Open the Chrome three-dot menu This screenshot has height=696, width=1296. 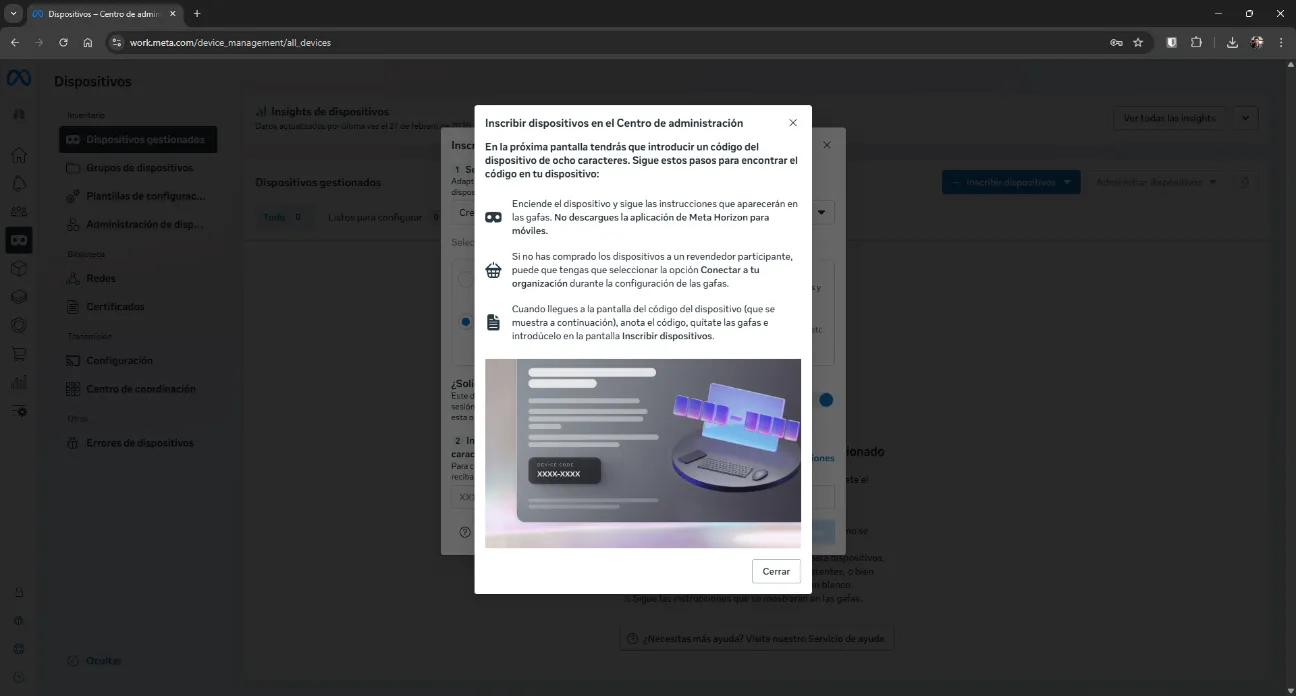click(x=1281, y=43)
